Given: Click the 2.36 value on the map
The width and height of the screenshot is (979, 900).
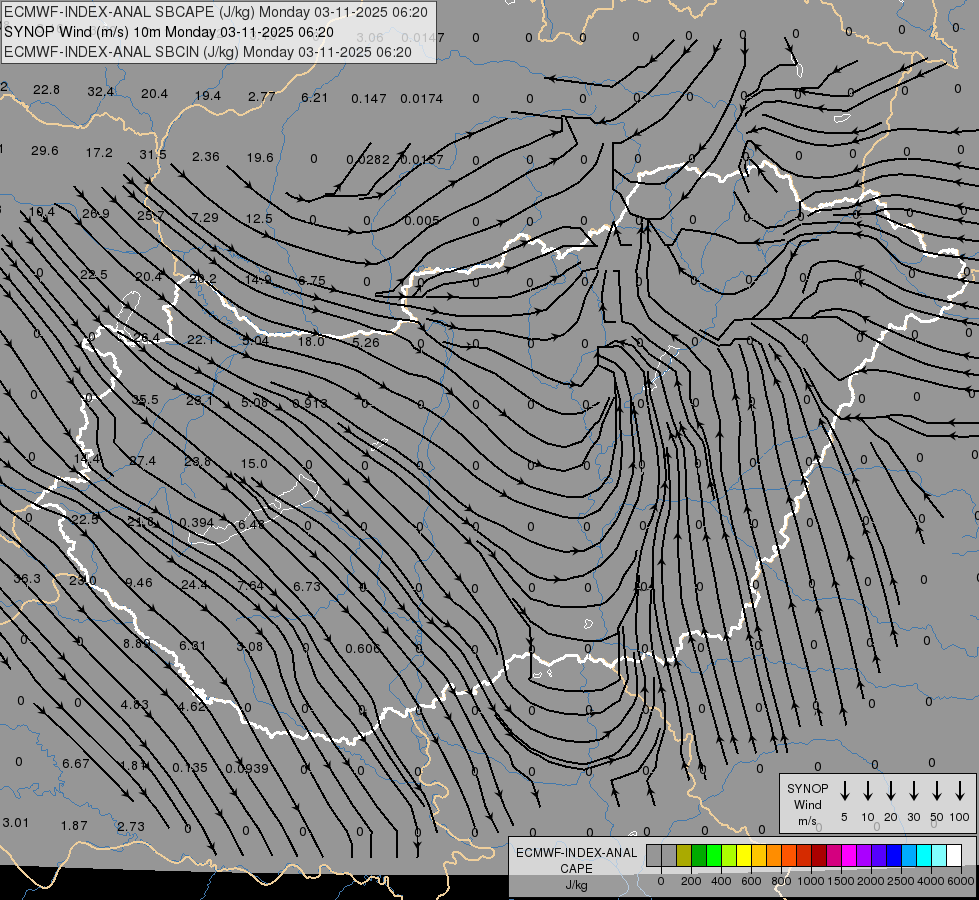Looking at the screenshot, I should point(205,156).
